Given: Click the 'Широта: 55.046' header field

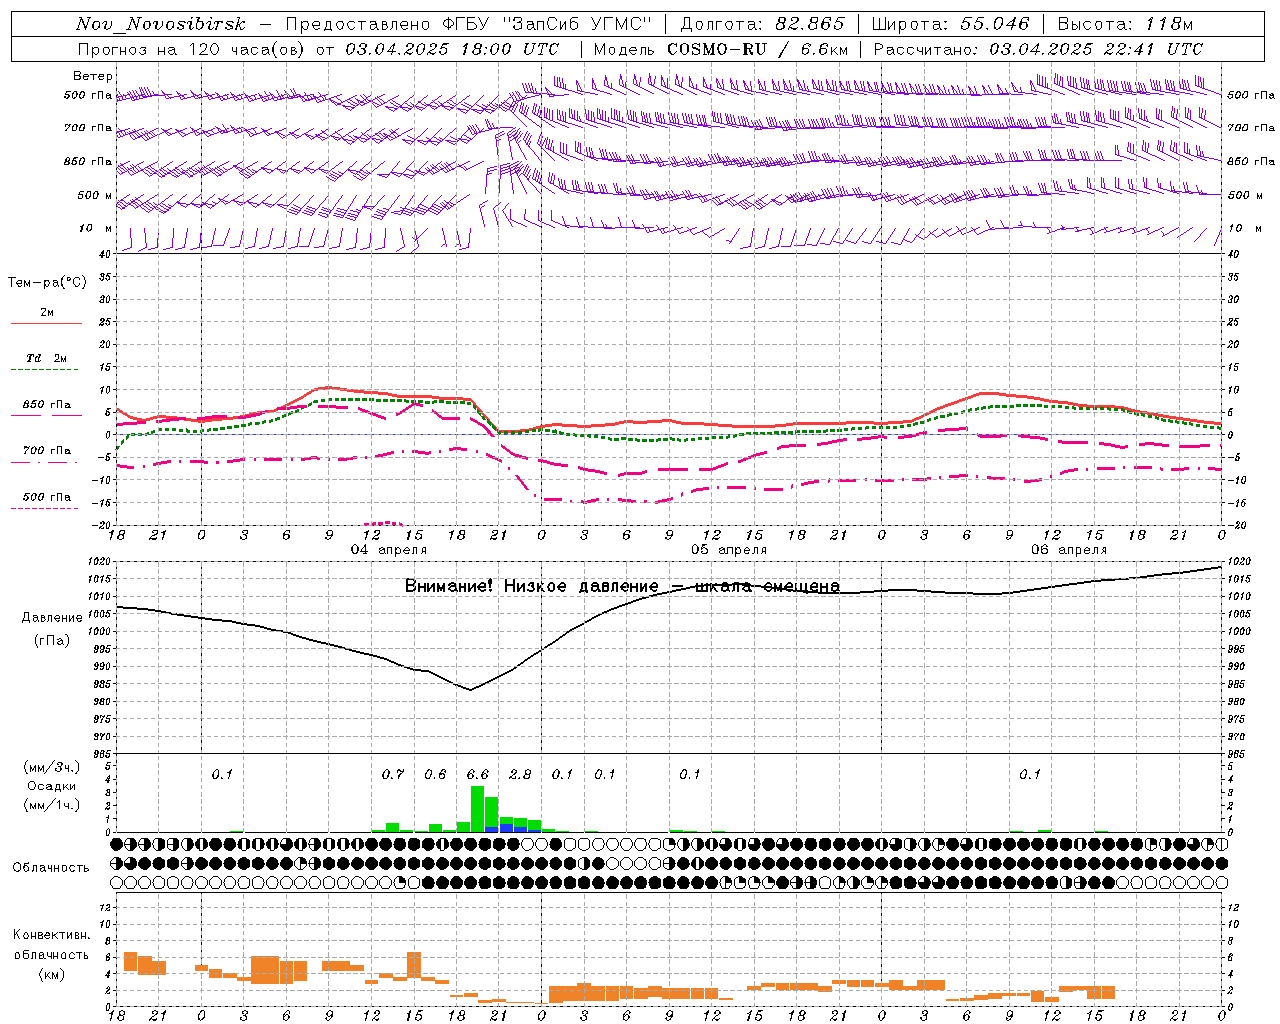Looking at the screenshot, I should pos(950,24).
